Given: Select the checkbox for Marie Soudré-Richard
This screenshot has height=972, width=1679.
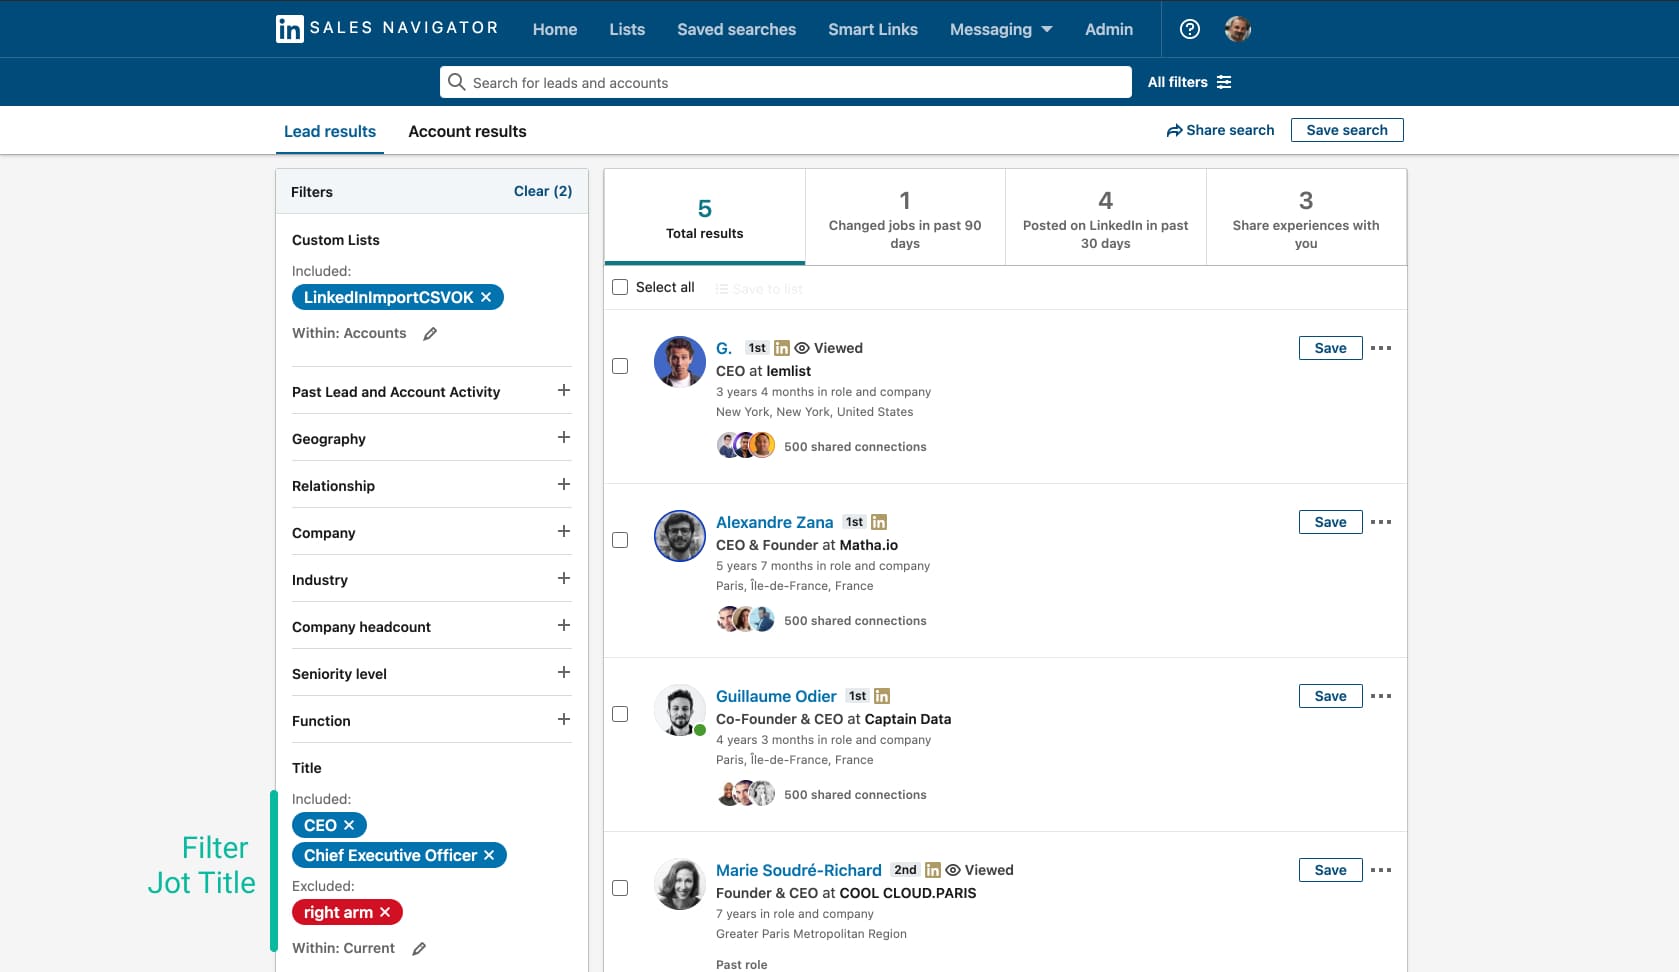Looking at the screenshot, I should (620, 888).
